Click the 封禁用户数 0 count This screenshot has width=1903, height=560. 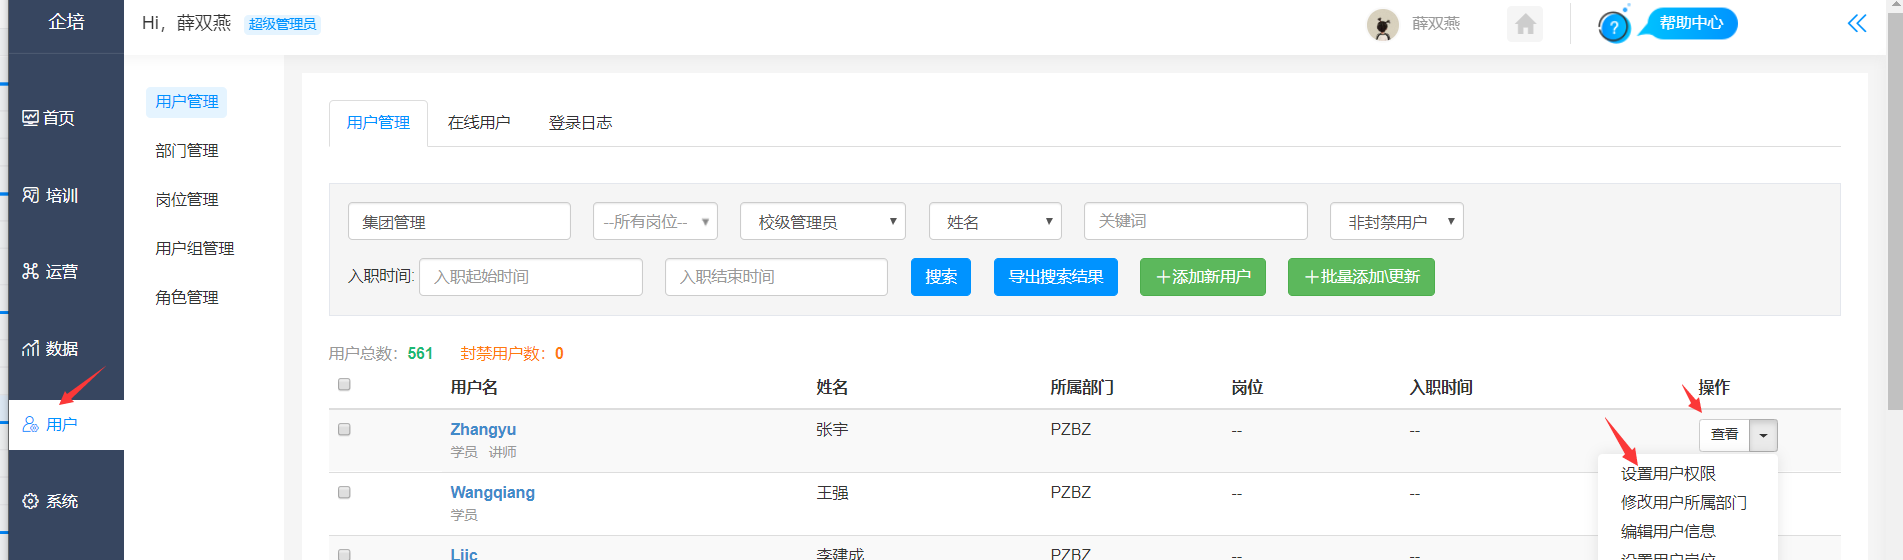[512, 354]
